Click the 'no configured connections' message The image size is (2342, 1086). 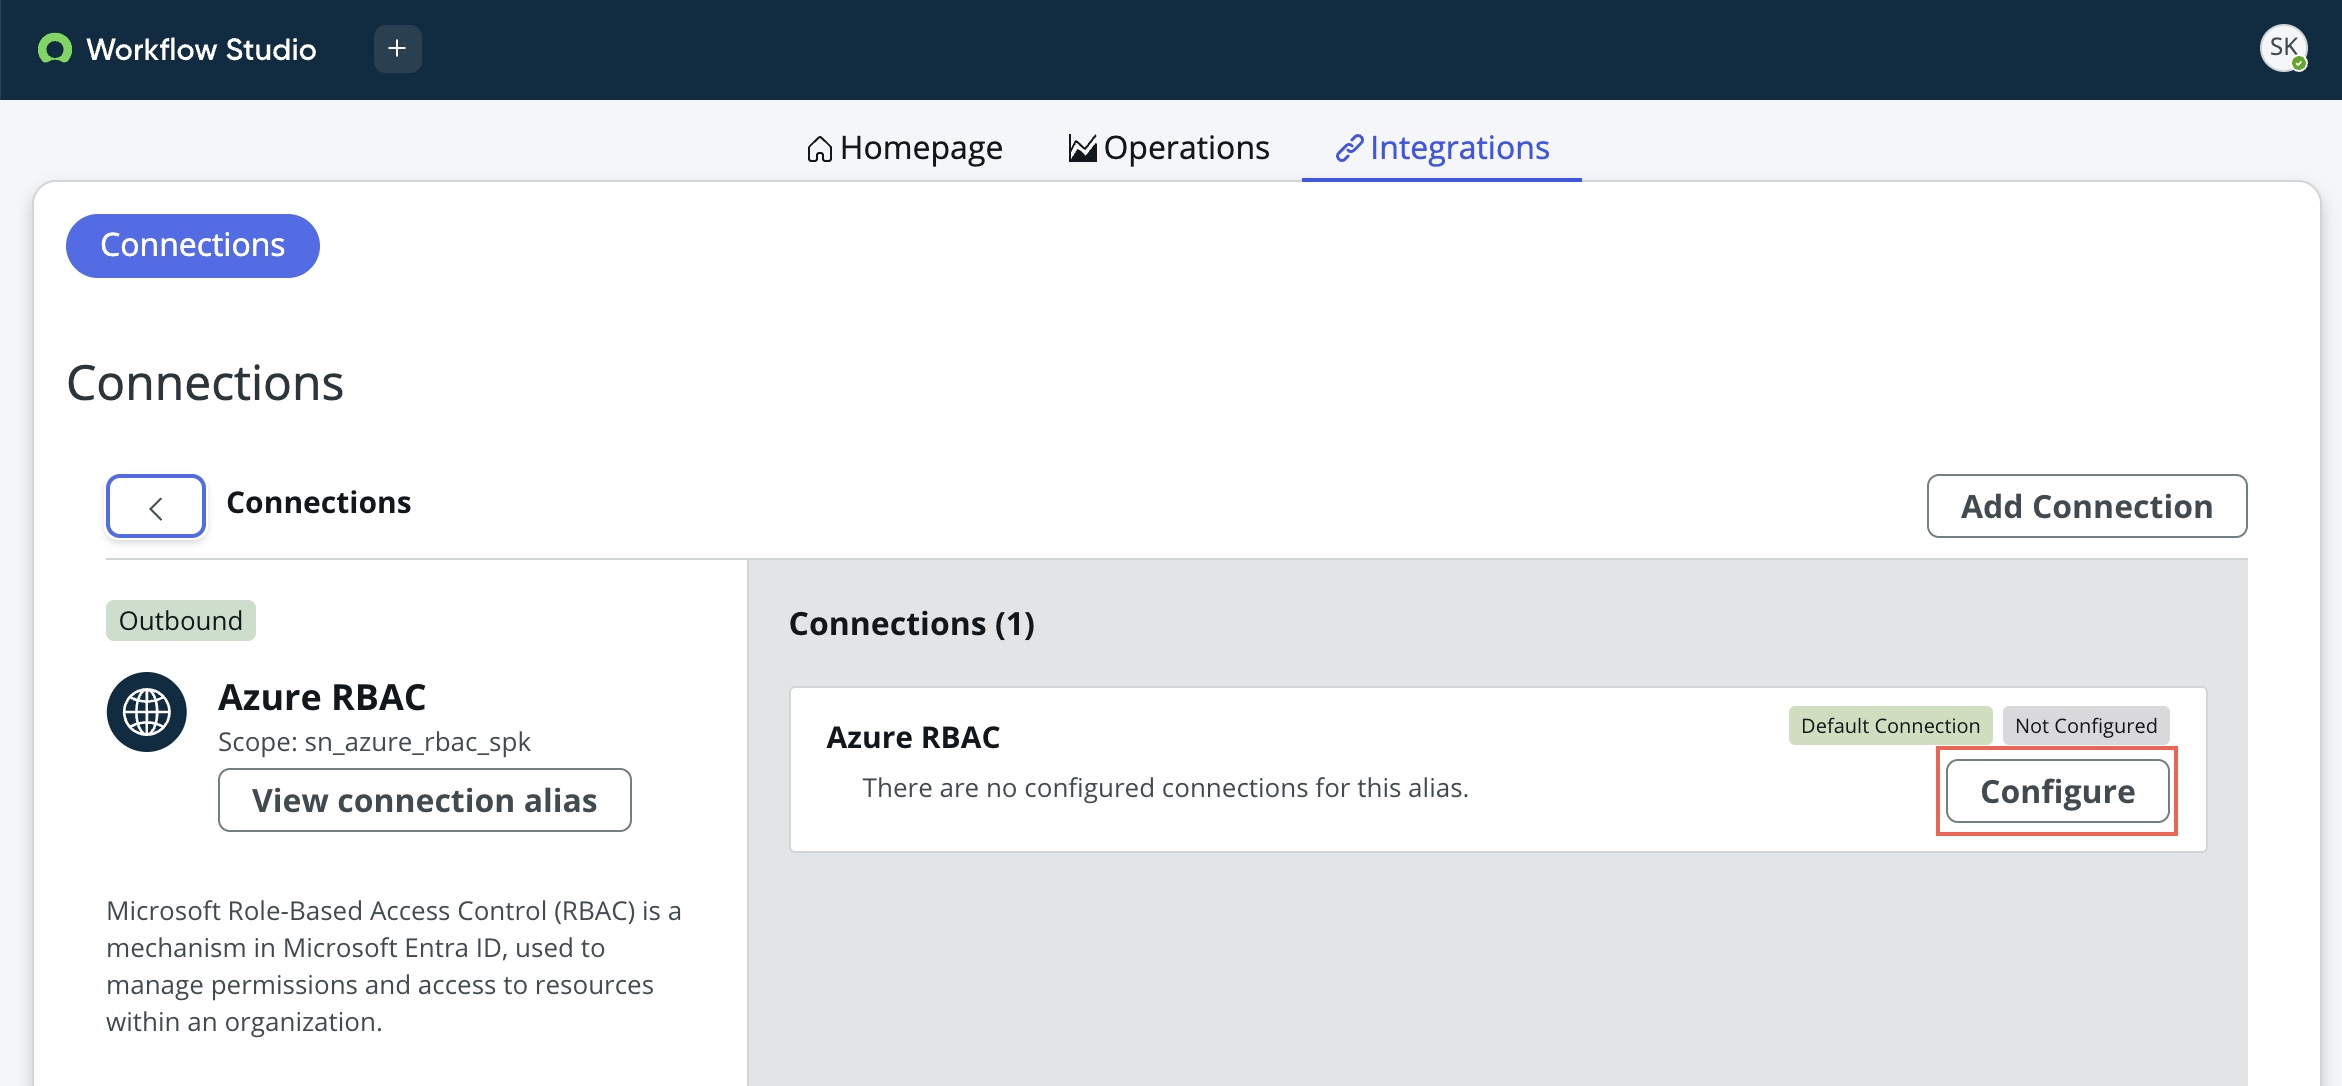click(x=1166, y=788)
